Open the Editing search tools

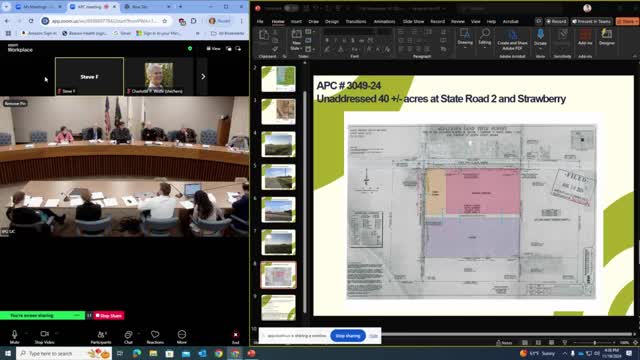point(485,39)
